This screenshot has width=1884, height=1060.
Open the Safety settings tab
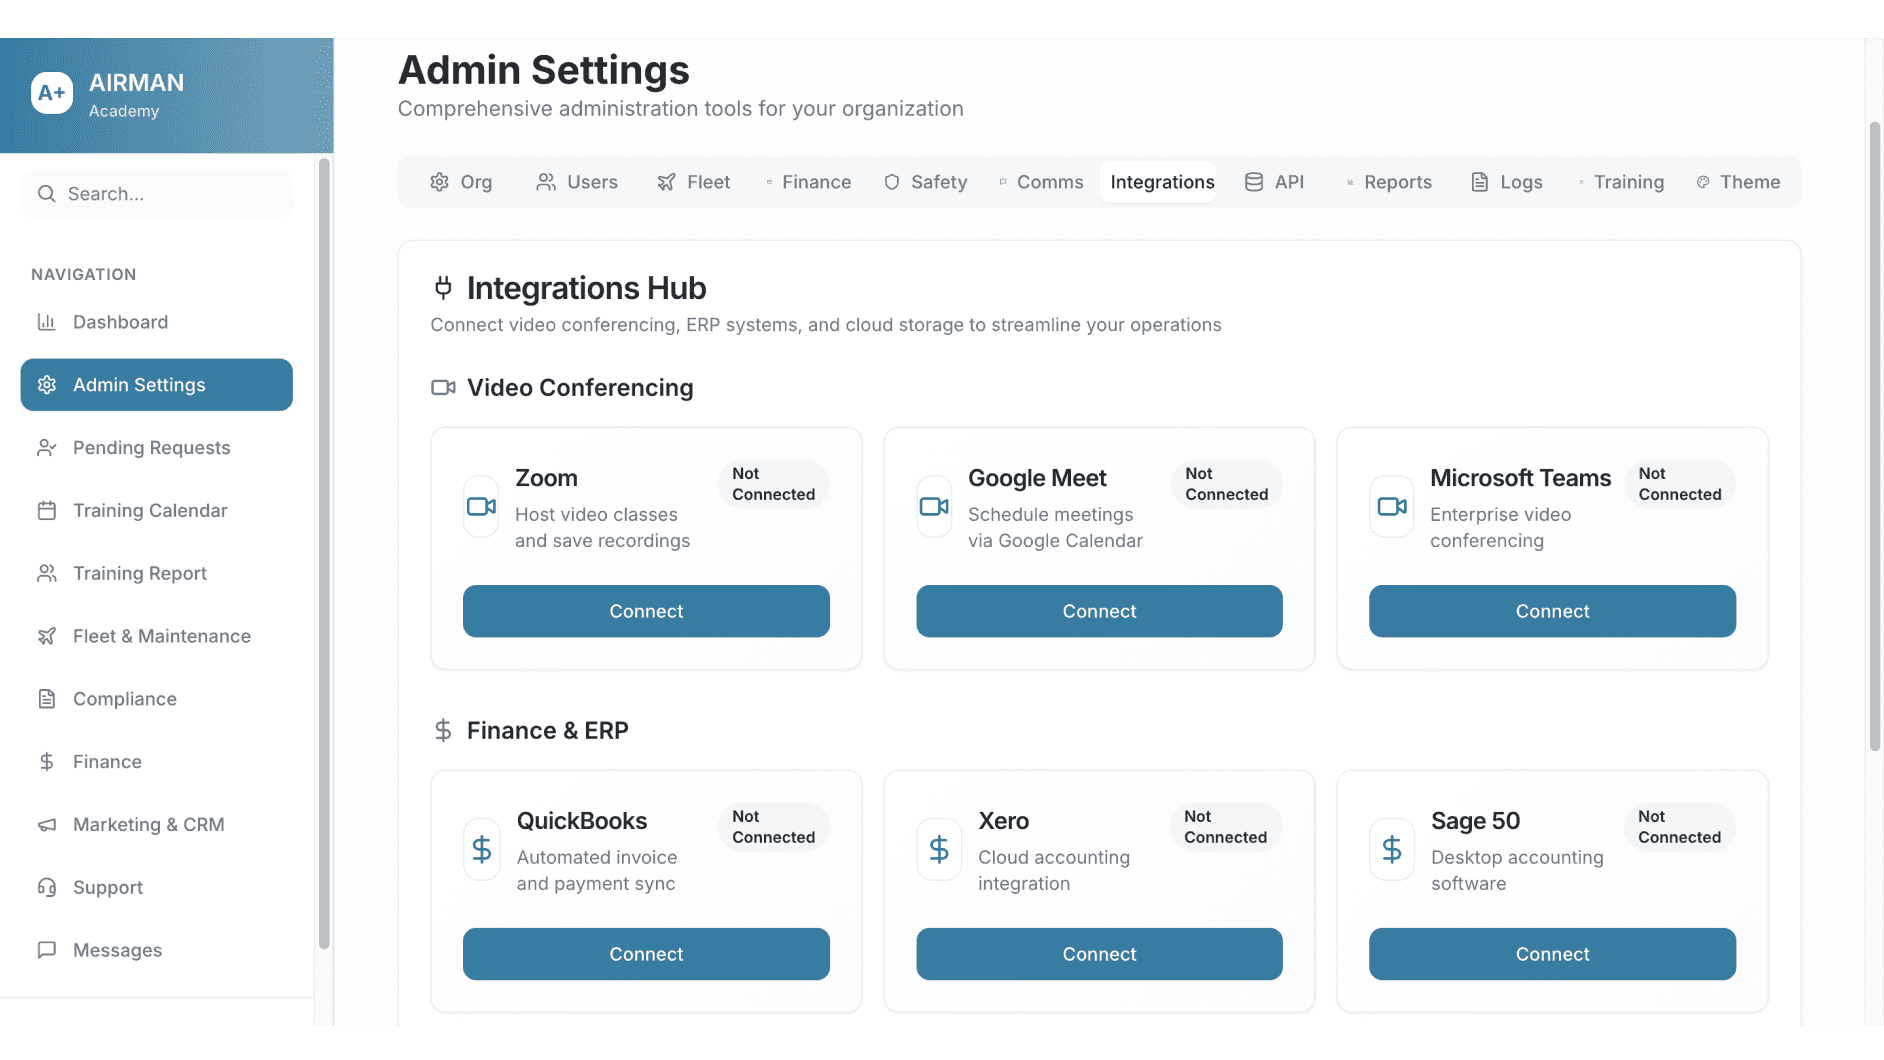[926, 182]
